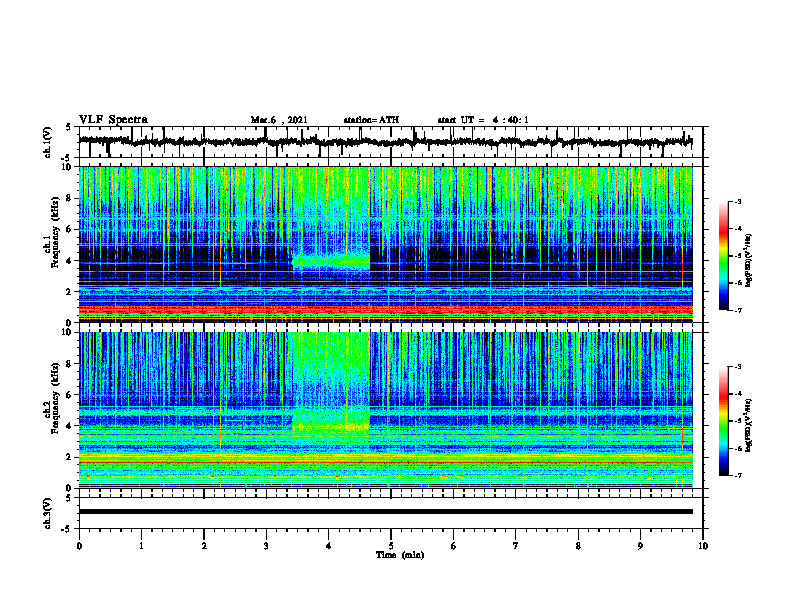
Task: Click the ch.1 spectrogram colorbar gradient
Action: [x=724, y=256]
